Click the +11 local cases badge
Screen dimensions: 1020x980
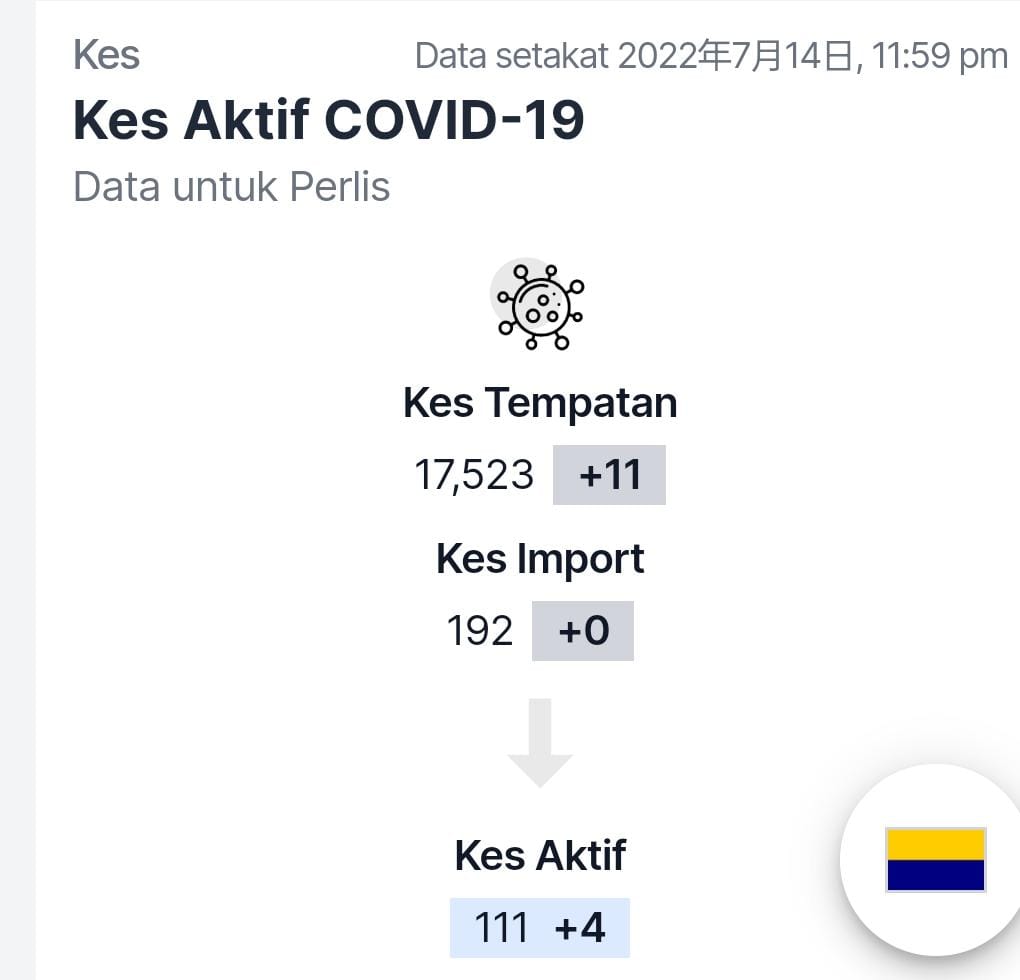pyautogui.click(x=610, y=475)
